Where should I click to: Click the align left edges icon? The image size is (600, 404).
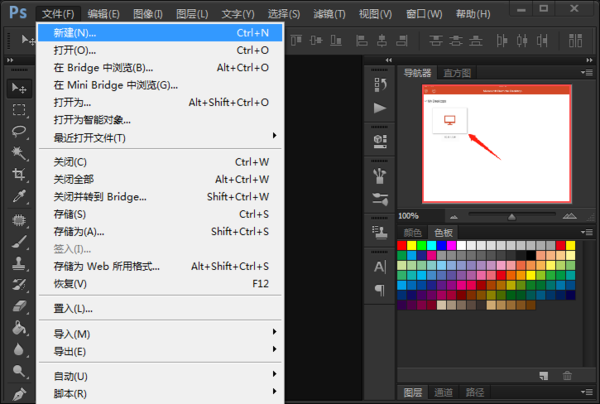[x=361, y=40]
